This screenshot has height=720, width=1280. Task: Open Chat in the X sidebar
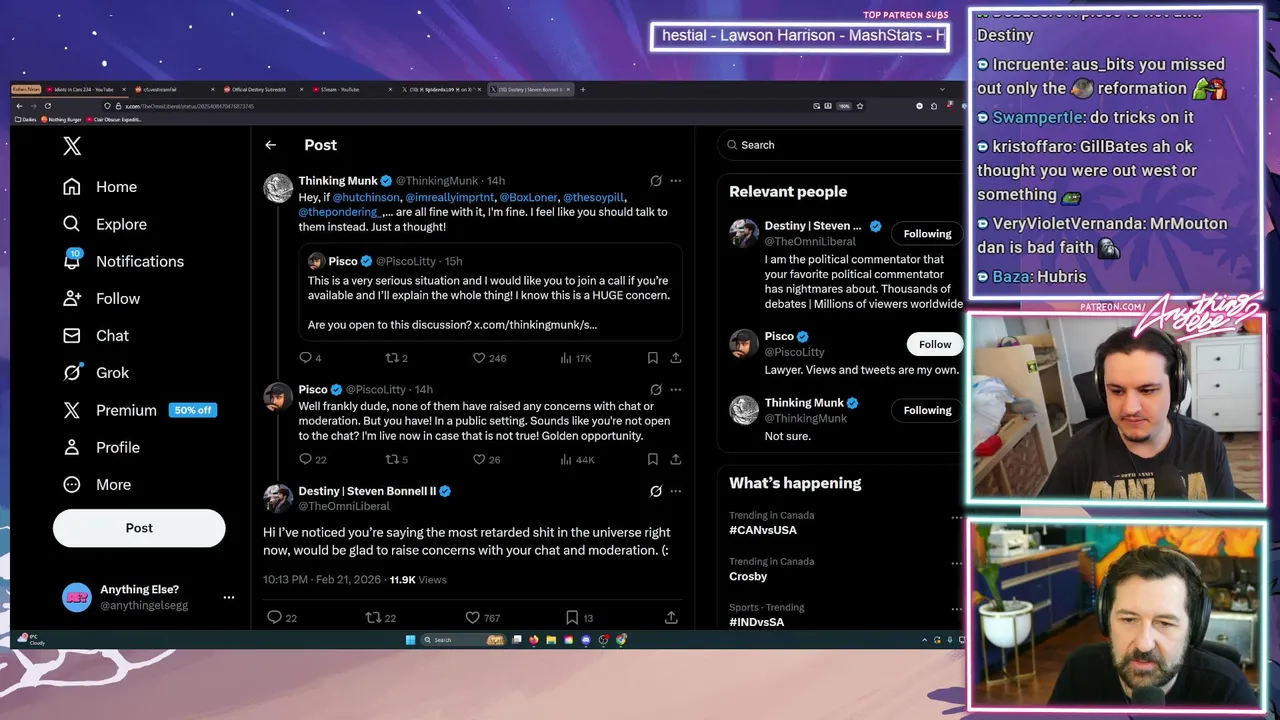(95, 336)
